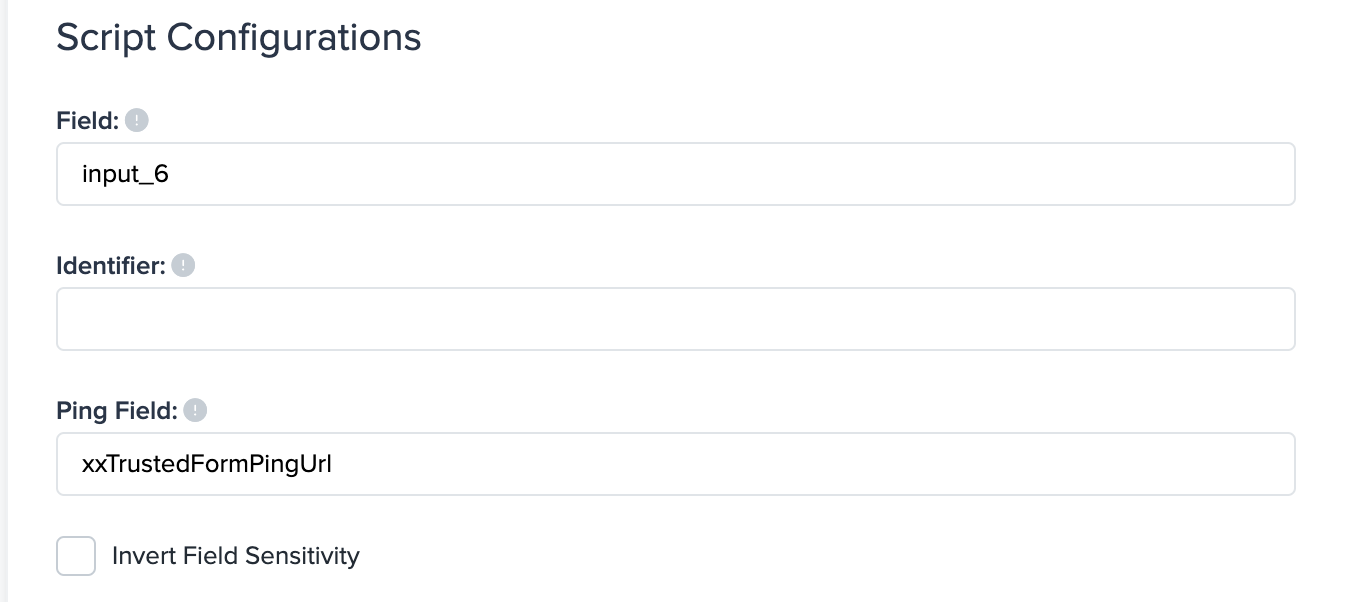Show help for the Field setting
Screen dimensions: 1352x602
[x=137, y=121]
